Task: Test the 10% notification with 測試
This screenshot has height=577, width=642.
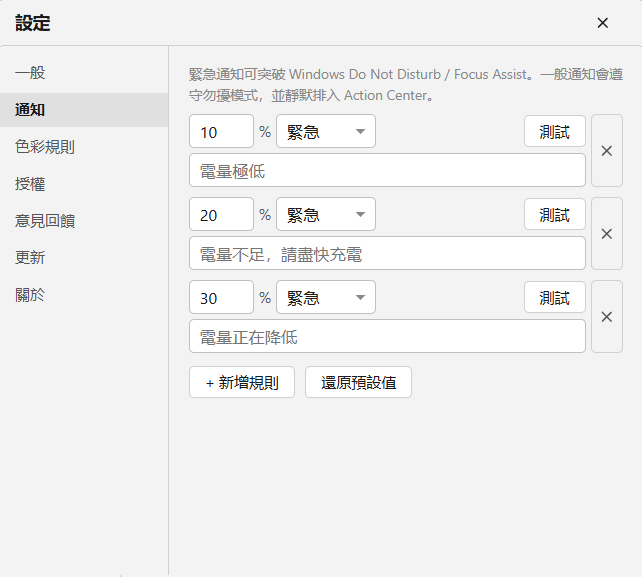Action: 555,131
